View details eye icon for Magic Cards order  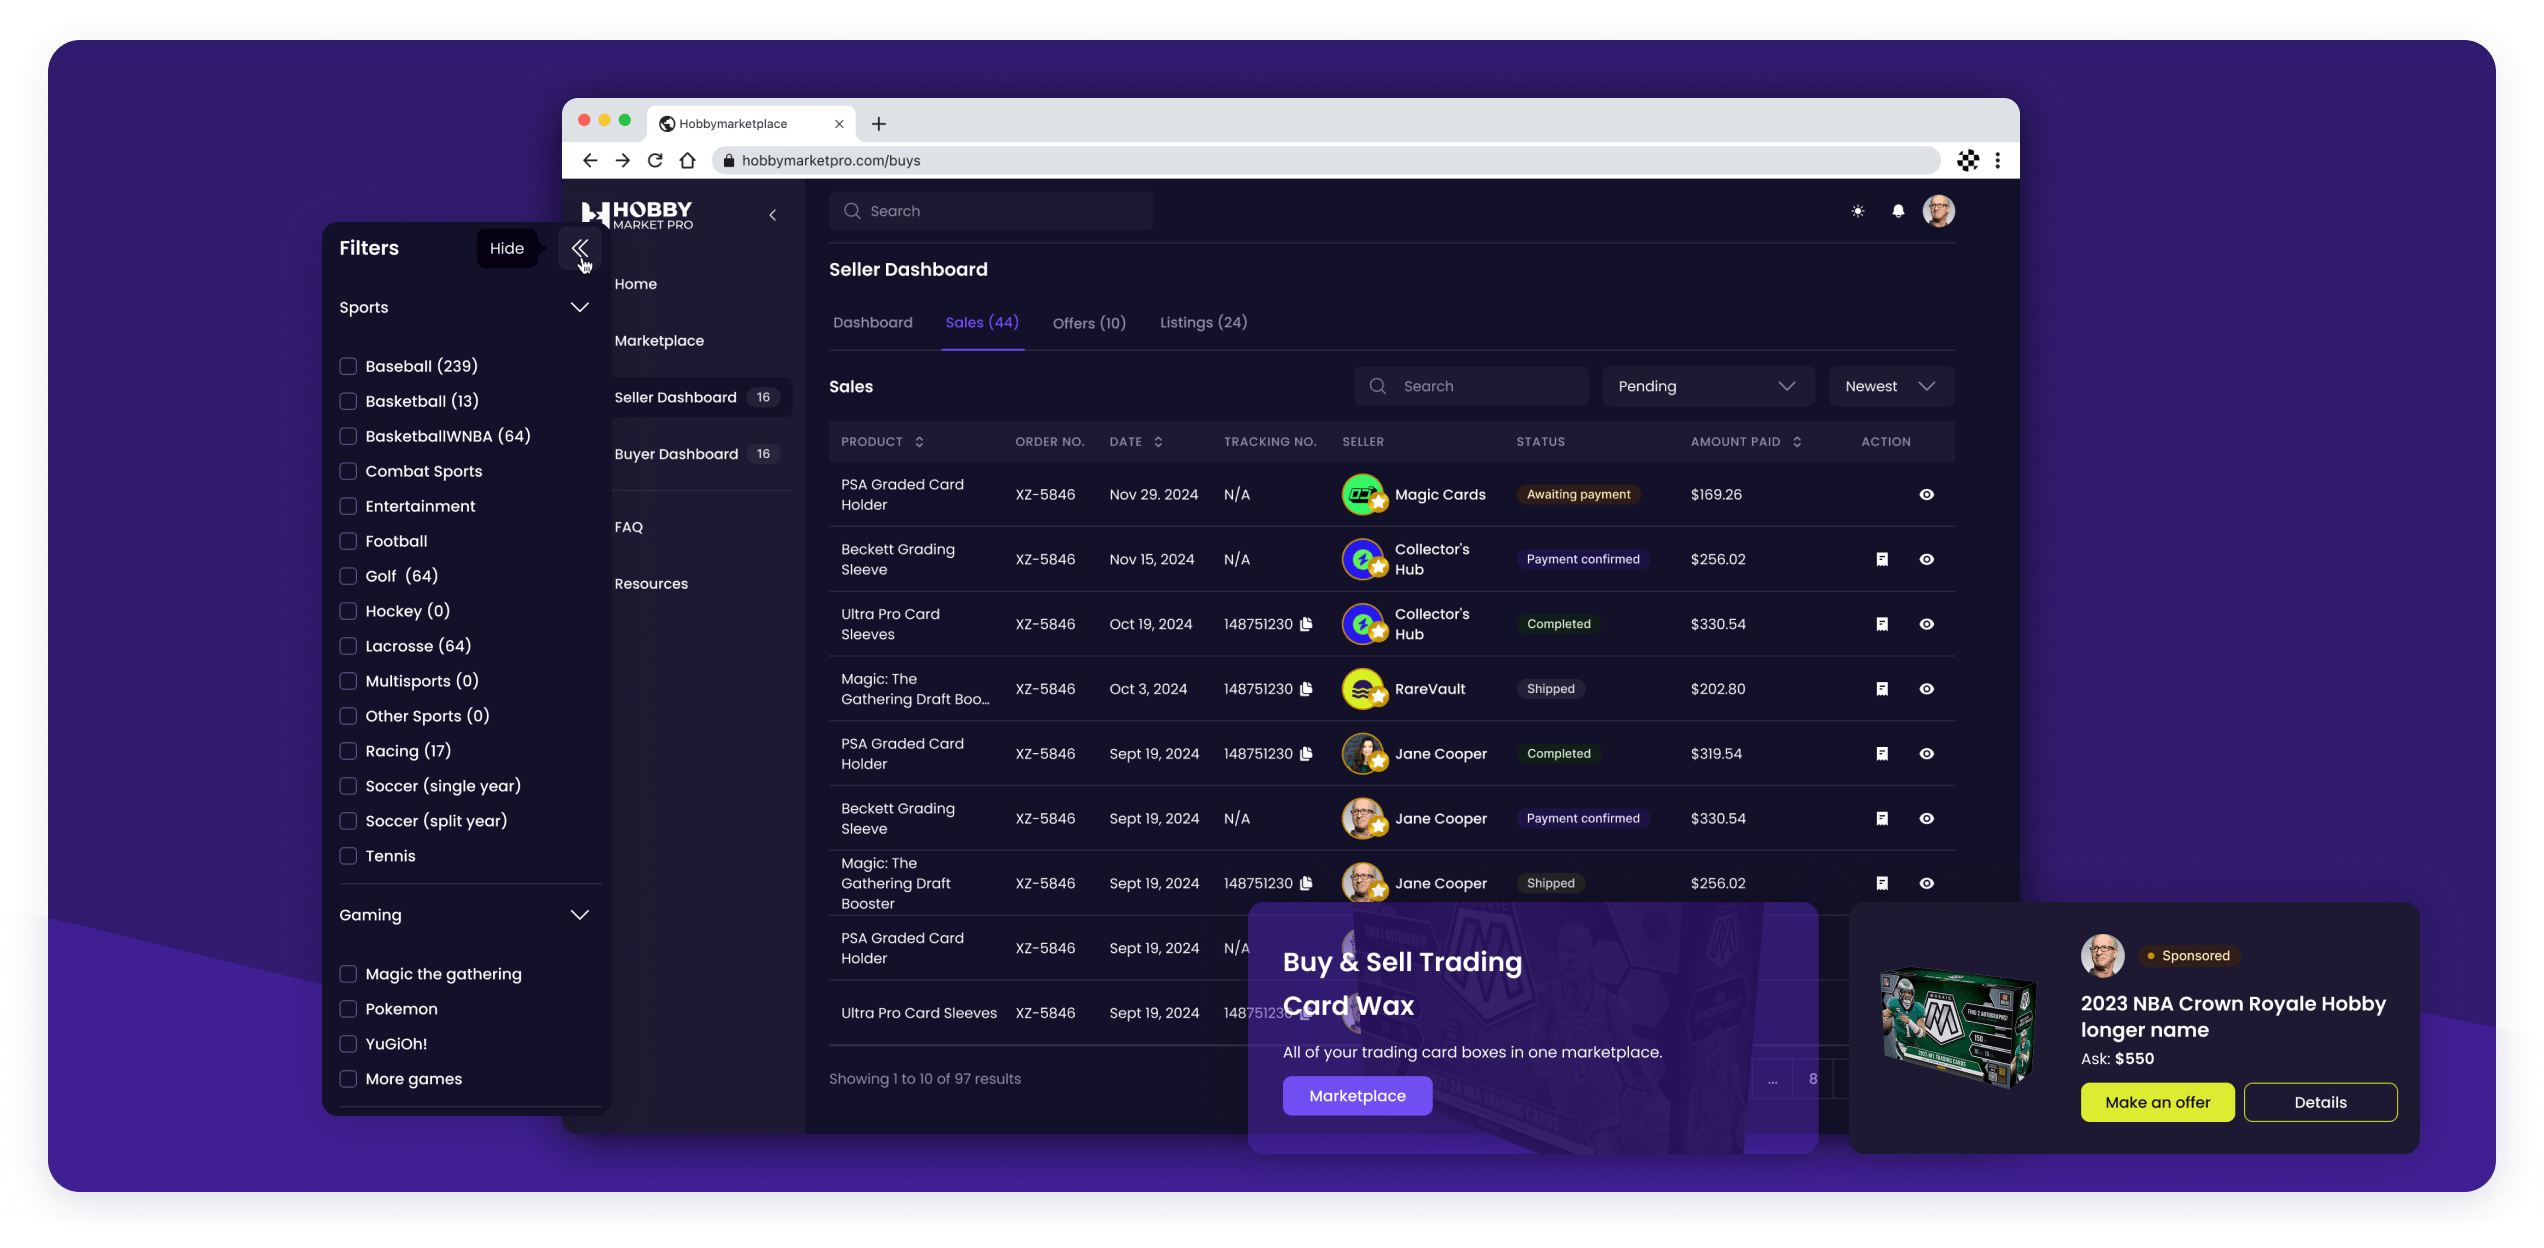(x=1926, y=495)
